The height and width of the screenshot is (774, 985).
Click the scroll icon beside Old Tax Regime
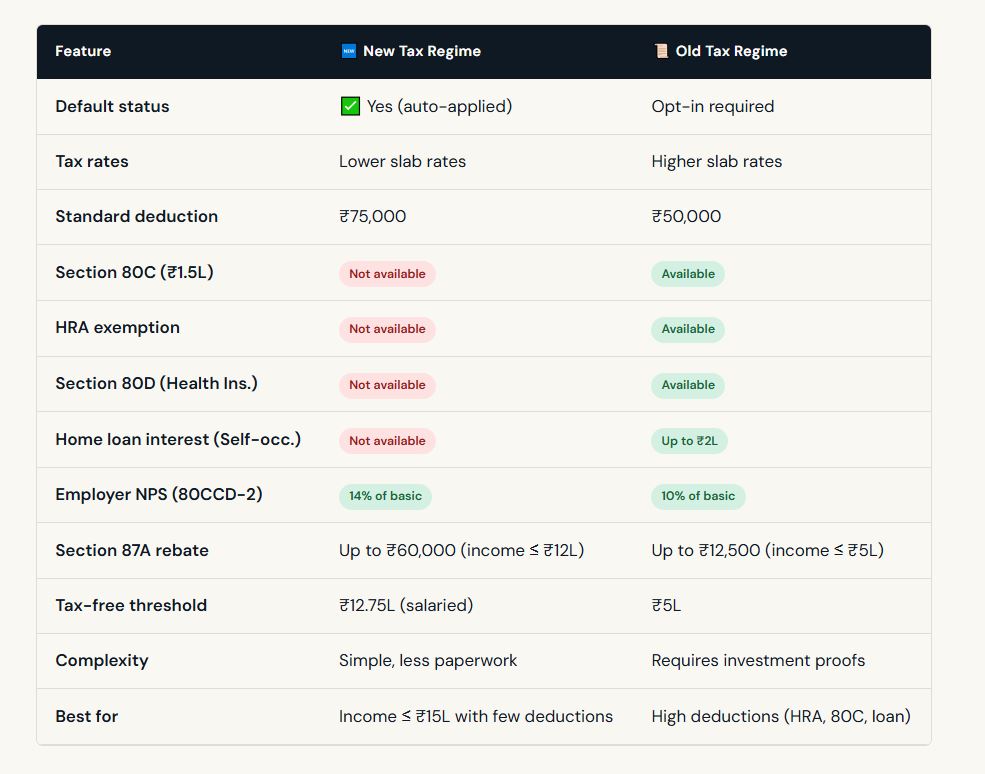(660, 51)
